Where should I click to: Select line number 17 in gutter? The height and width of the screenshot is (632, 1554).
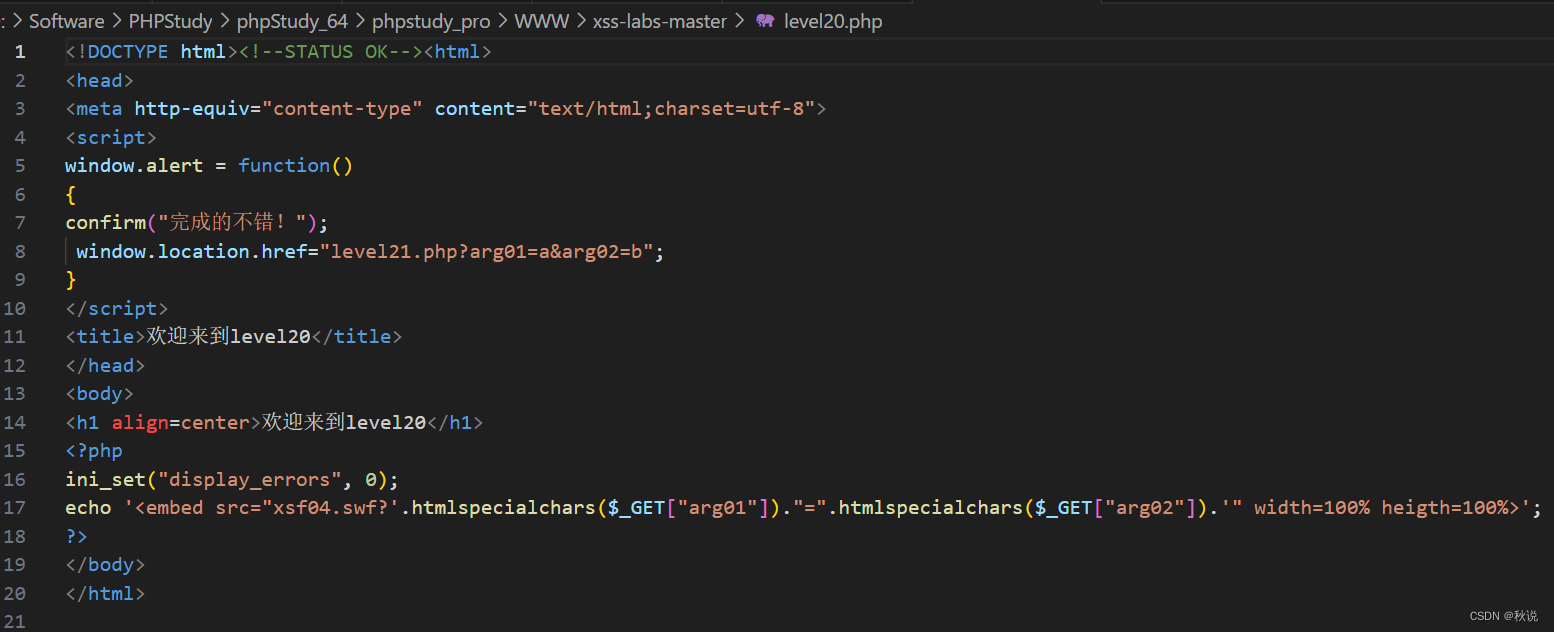coord(14,508)
